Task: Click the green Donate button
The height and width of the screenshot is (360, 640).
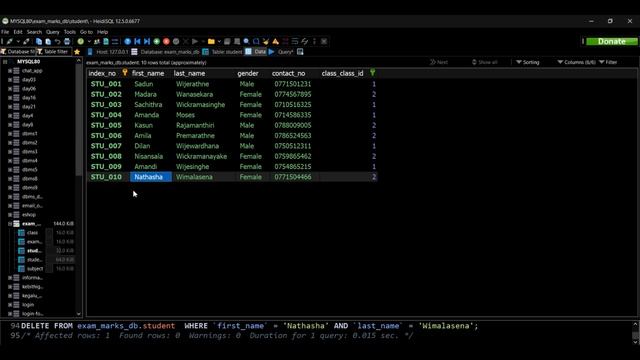Action: coord(611,41)
